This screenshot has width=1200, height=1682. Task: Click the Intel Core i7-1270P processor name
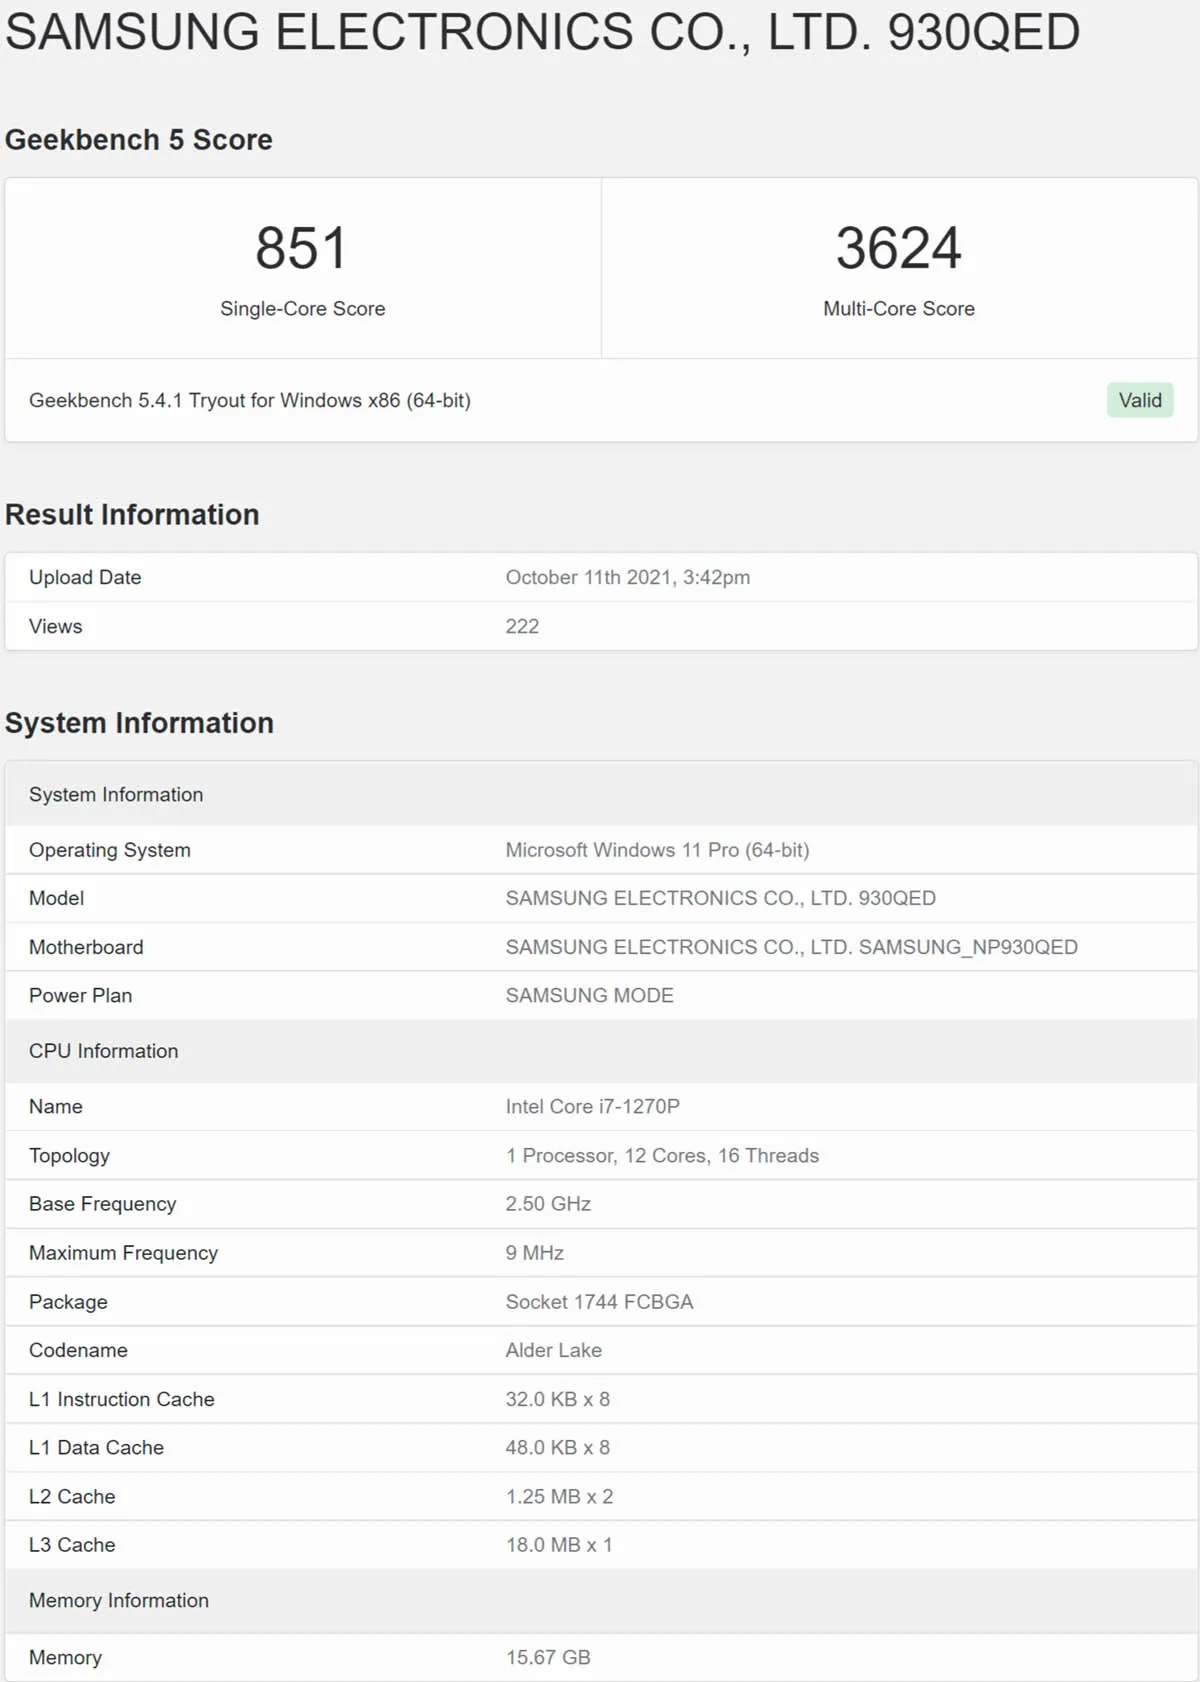pyautogui.click(x=592, y=1106)
